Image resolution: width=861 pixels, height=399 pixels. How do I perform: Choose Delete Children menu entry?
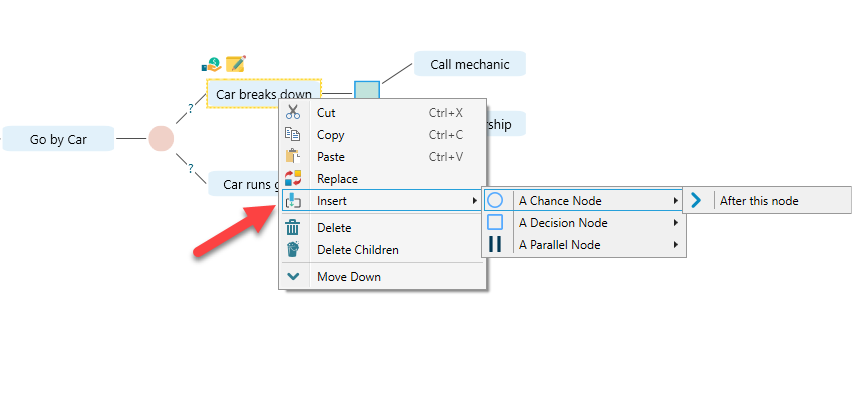click(383, 250)
